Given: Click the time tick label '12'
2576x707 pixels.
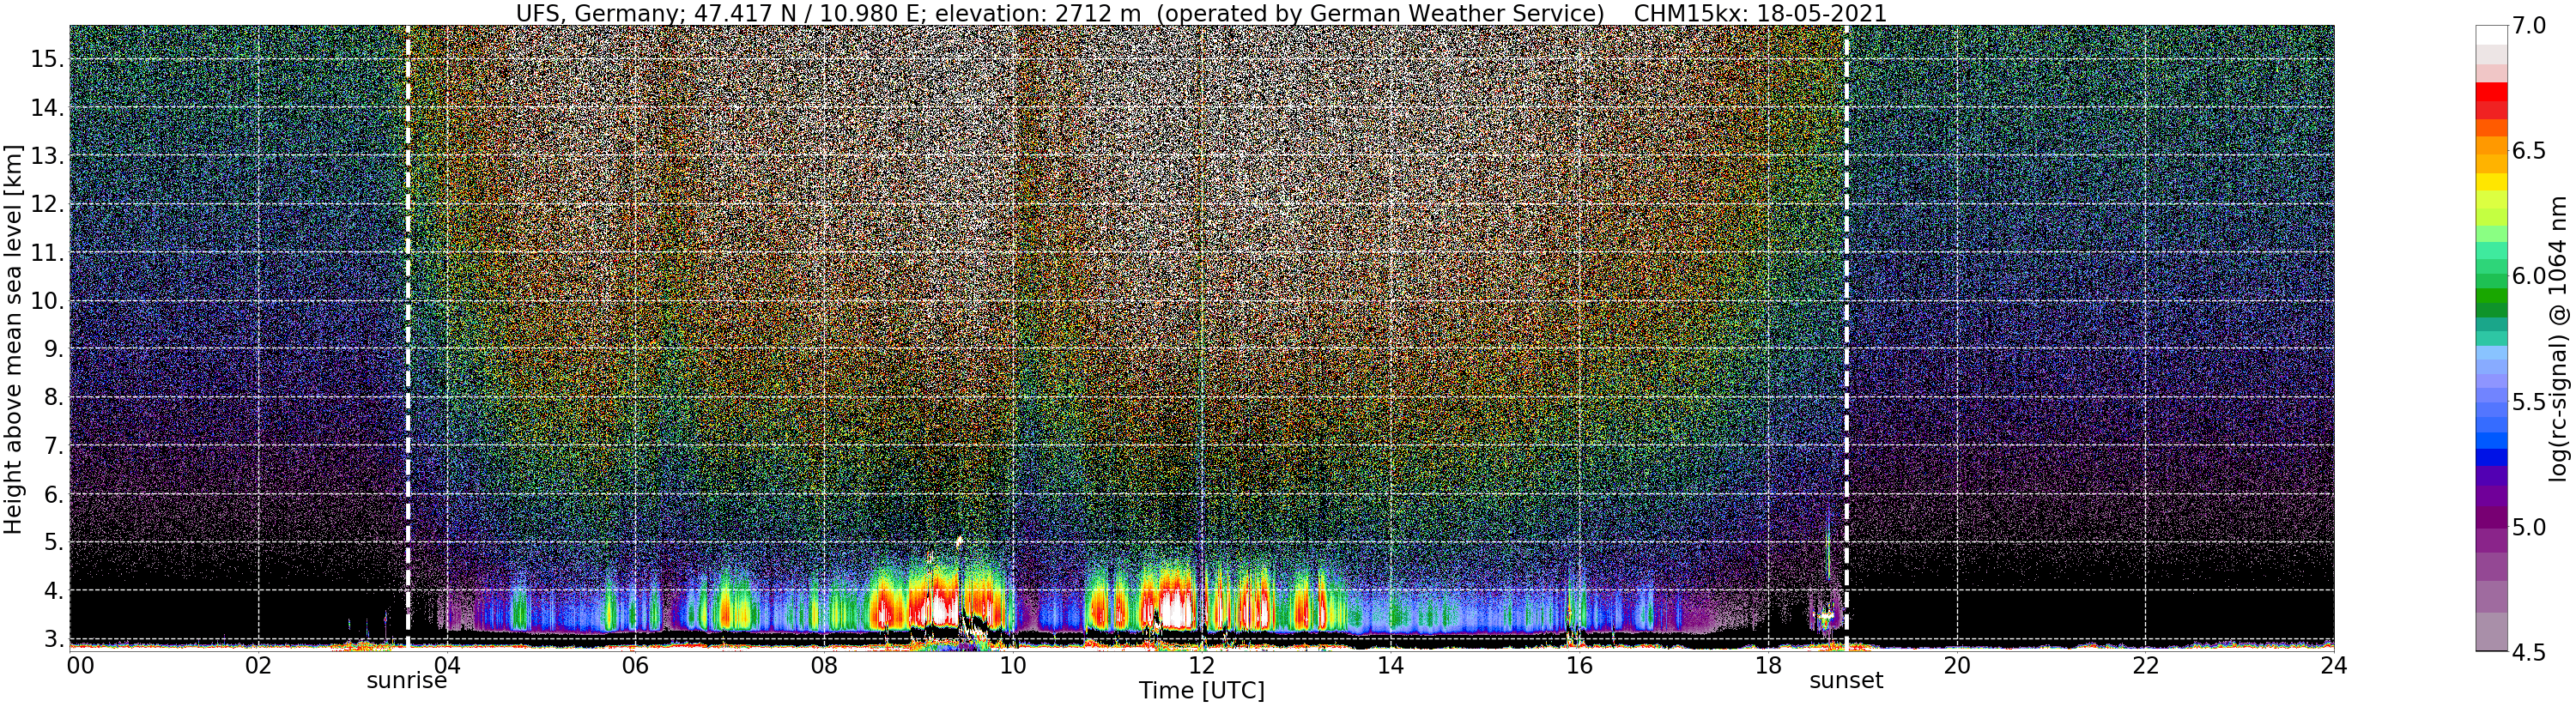Looking at the screenshot, I should point(1202,665).
